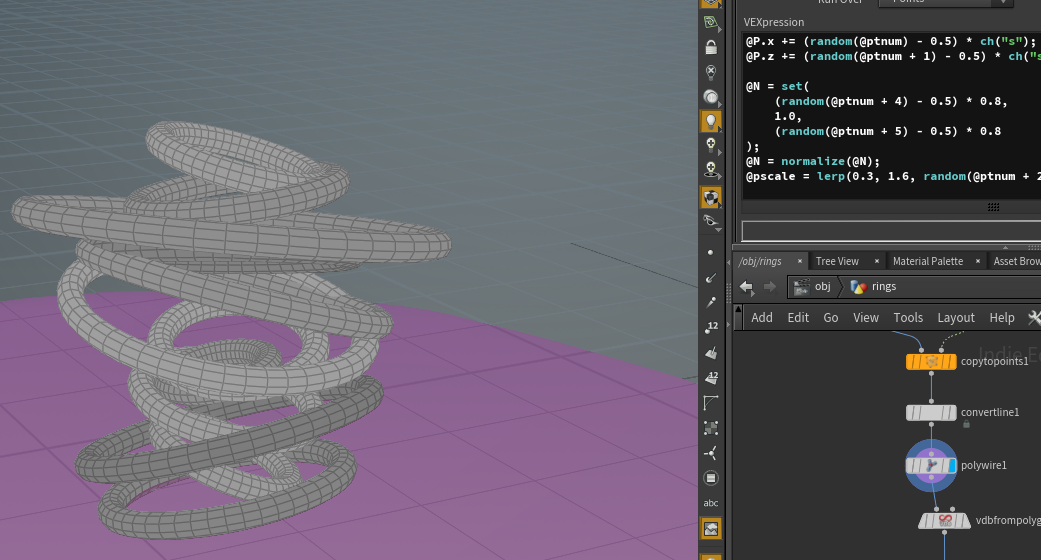Toggle the primitive hulls curve icon
Viewport: 1041px width, 560px height.
710,403
